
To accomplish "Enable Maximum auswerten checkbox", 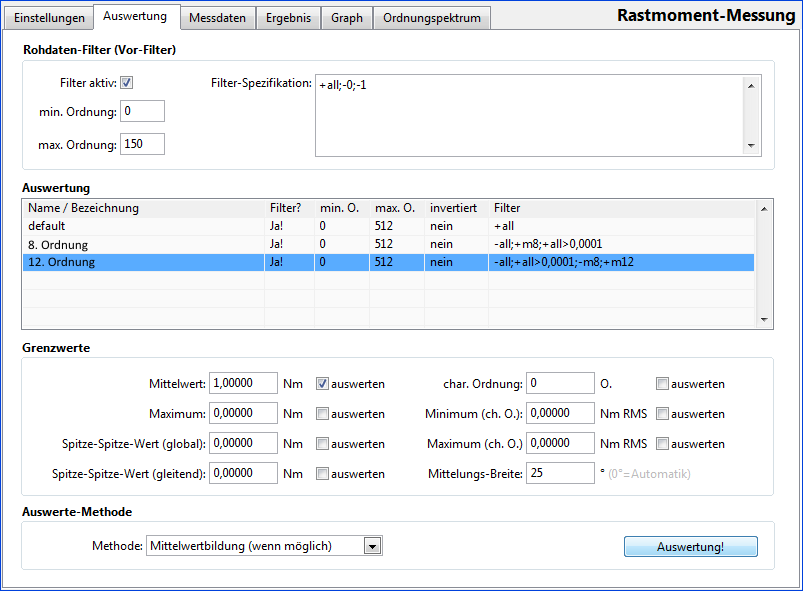I will click(322, 414).
